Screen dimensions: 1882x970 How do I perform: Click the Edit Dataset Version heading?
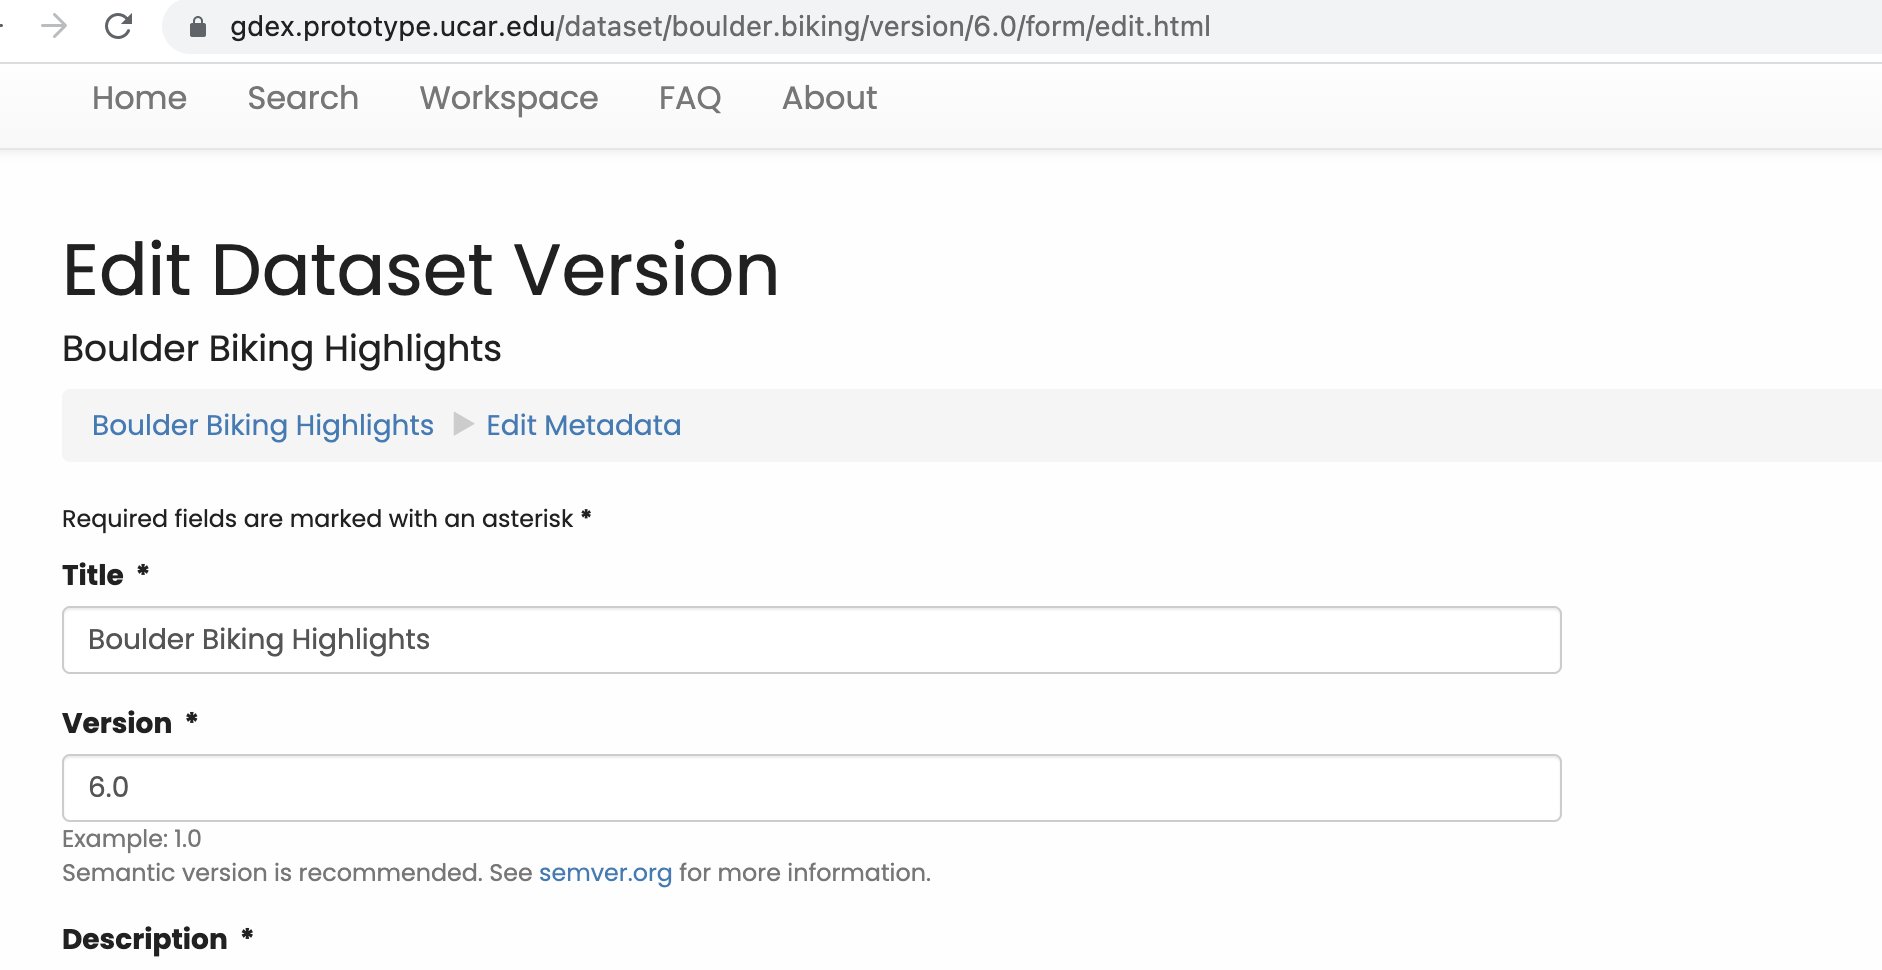coord(420,270)
